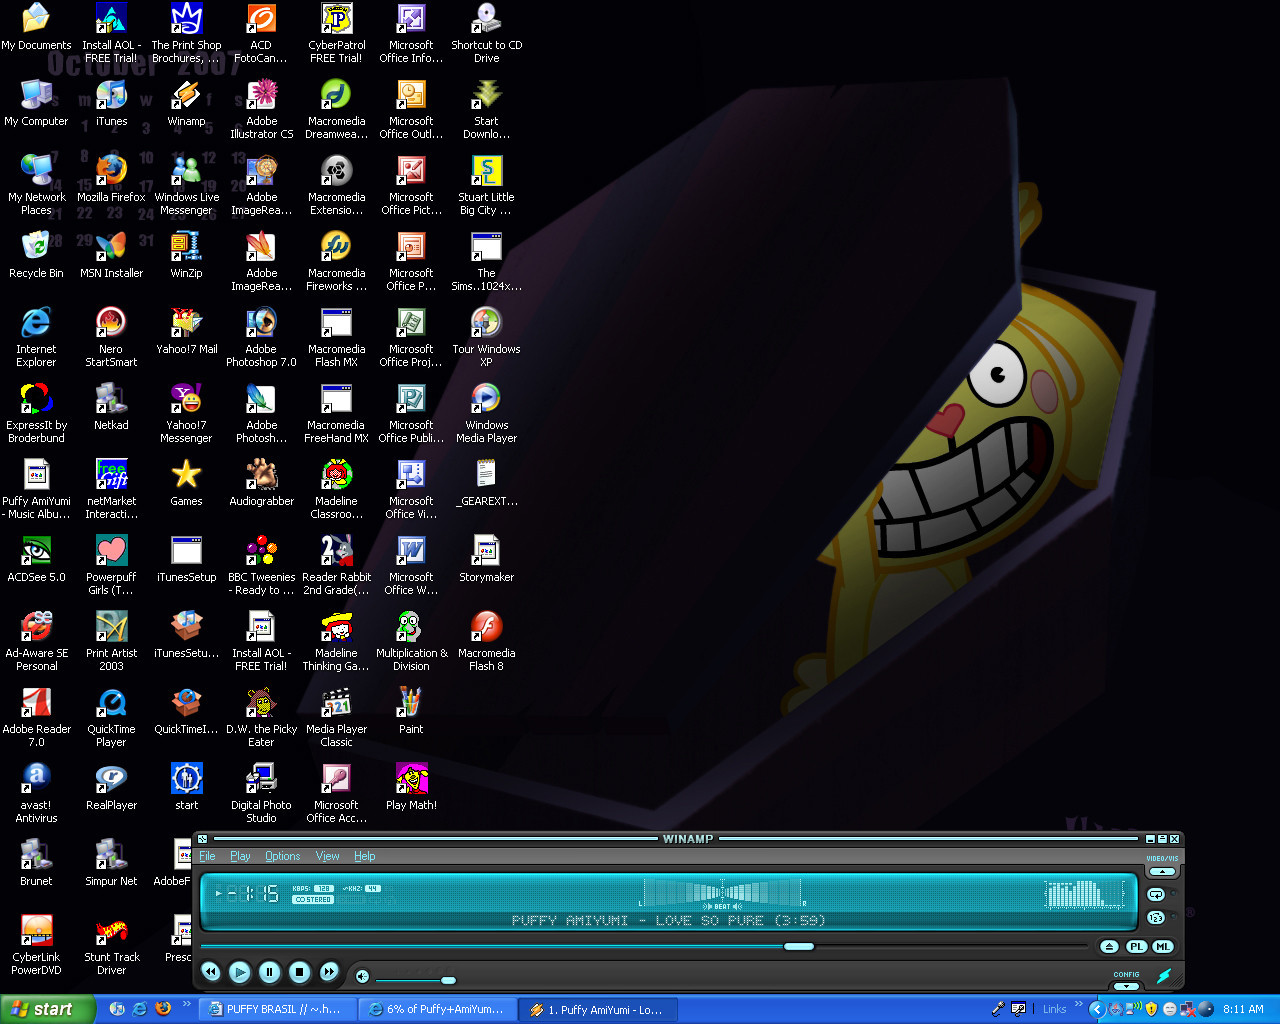The height and width of the screenshot is (1024, 1280).
Task: Click the taskbar clock showing 8:11 AM
Action: pos(1243,1009)
